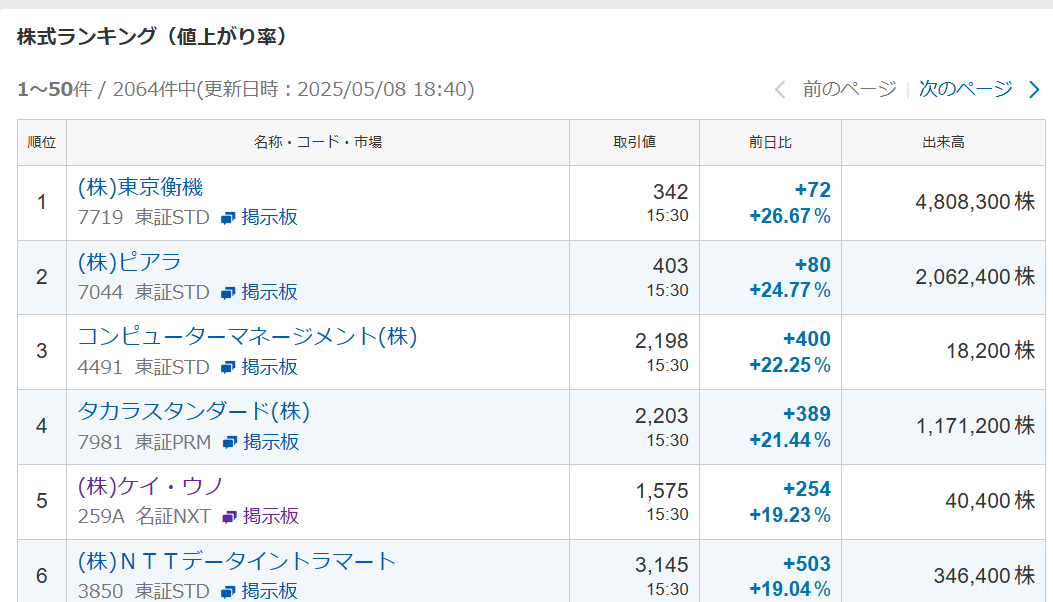Open 掲示板 text link for 東京衡機
Screen dimensions: 1053x602
(x=269, y=218)
